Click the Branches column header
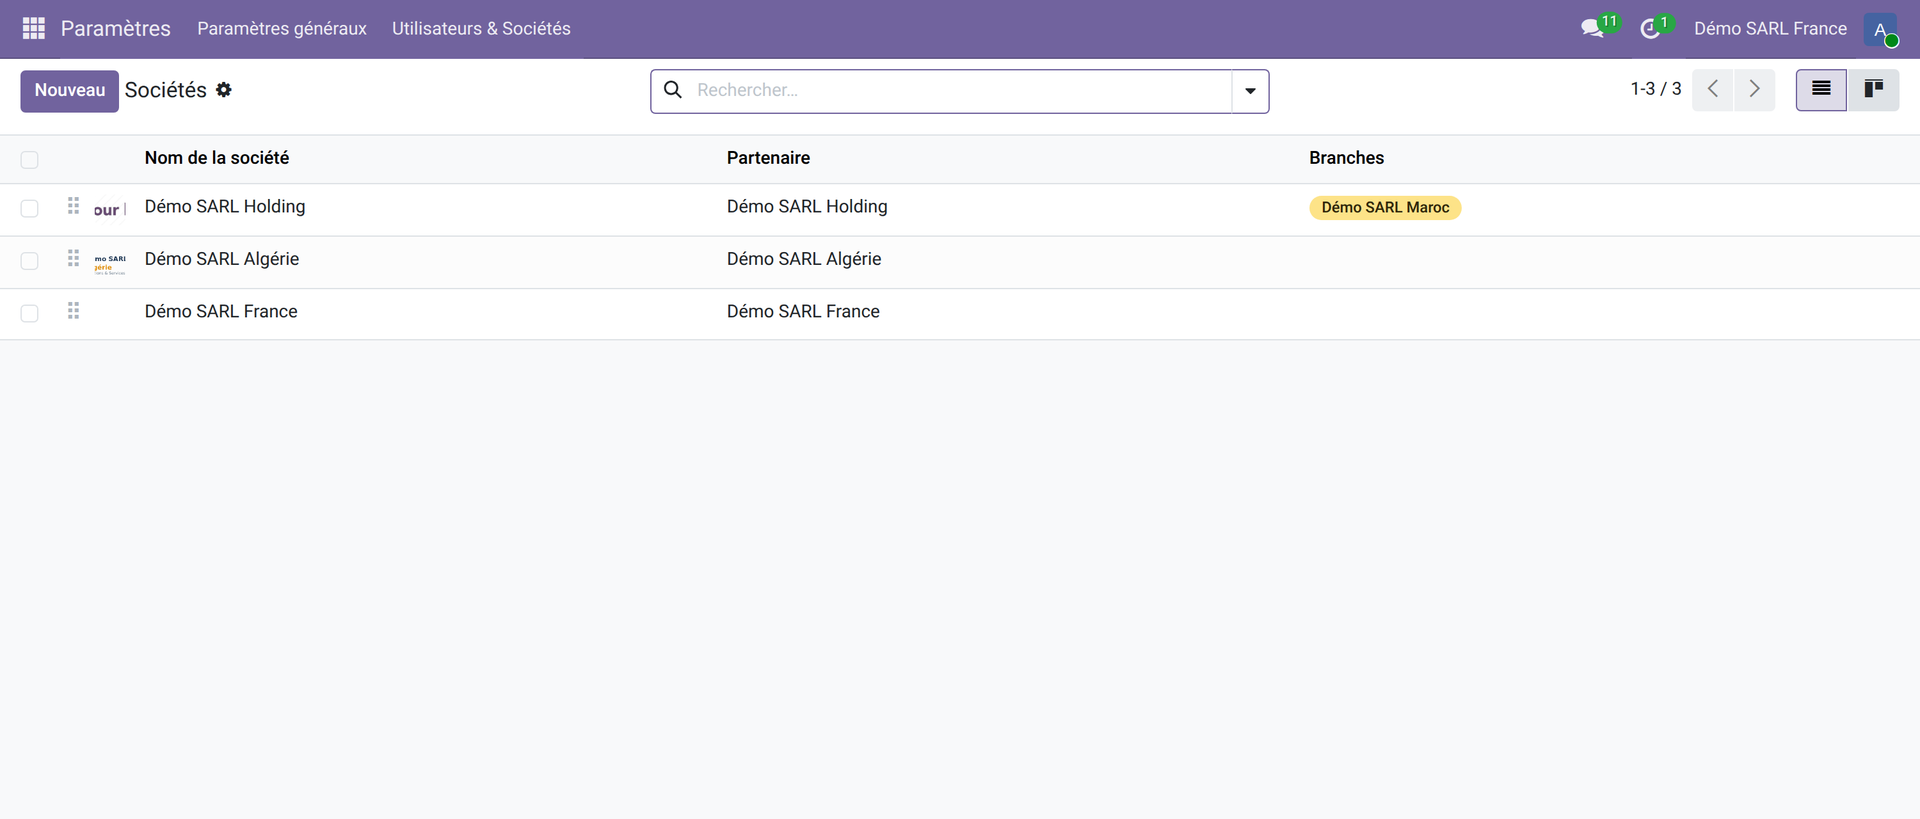 tap(1346, 158)
